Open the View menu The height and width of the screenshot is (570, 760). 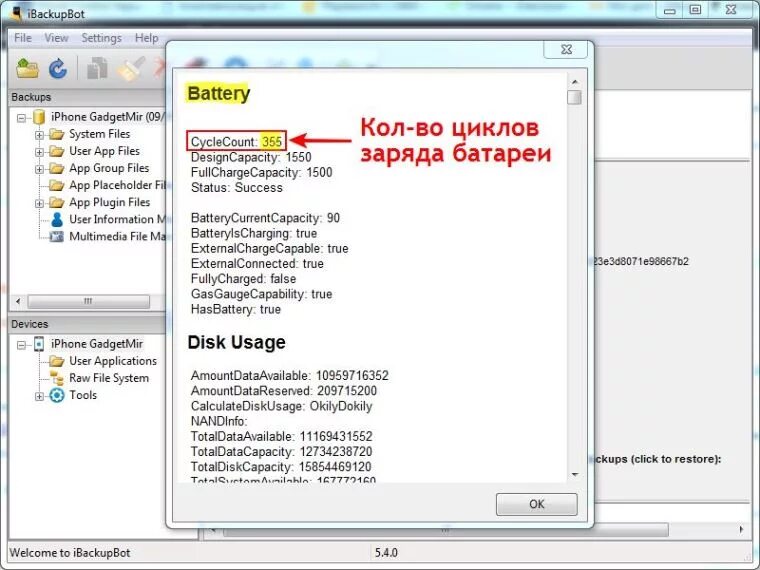(56, 38)
